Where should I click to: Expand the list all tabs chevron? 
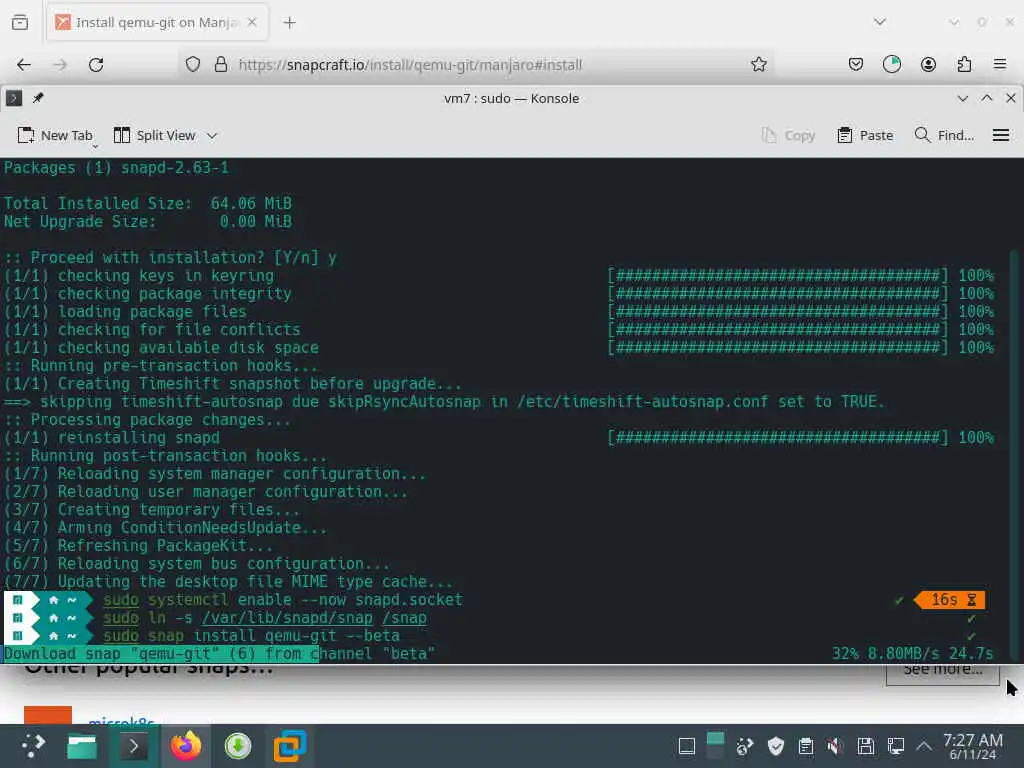point(880,22)
